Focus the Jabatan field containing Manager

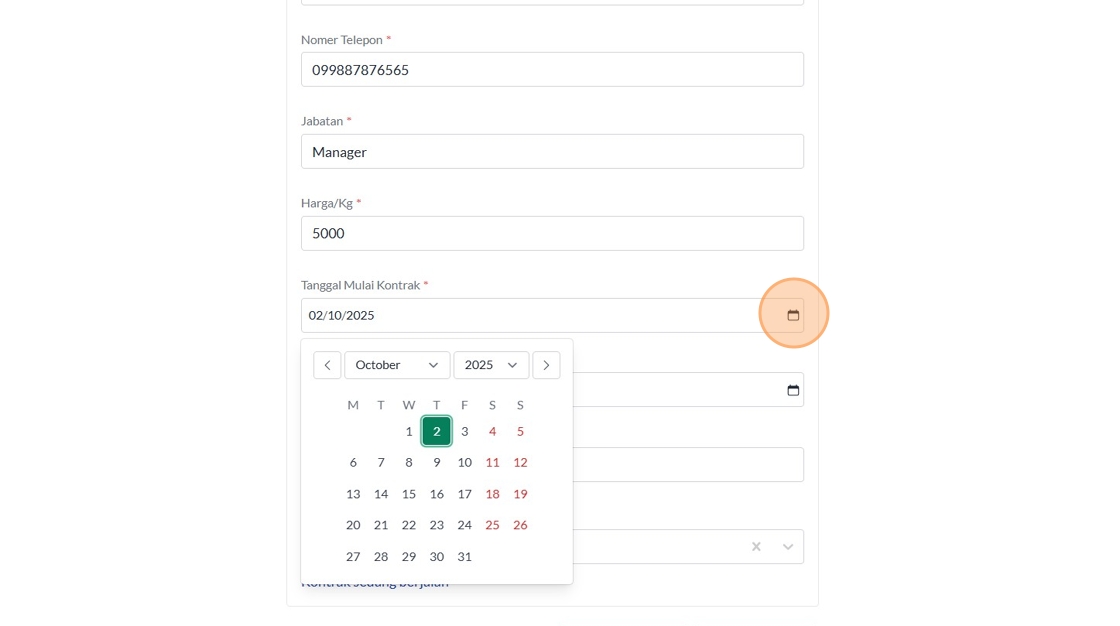552,152
